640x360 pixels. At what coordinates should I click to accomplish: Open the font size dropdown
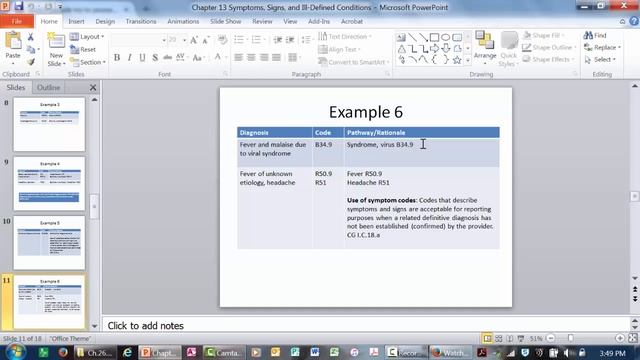[184, 40]
